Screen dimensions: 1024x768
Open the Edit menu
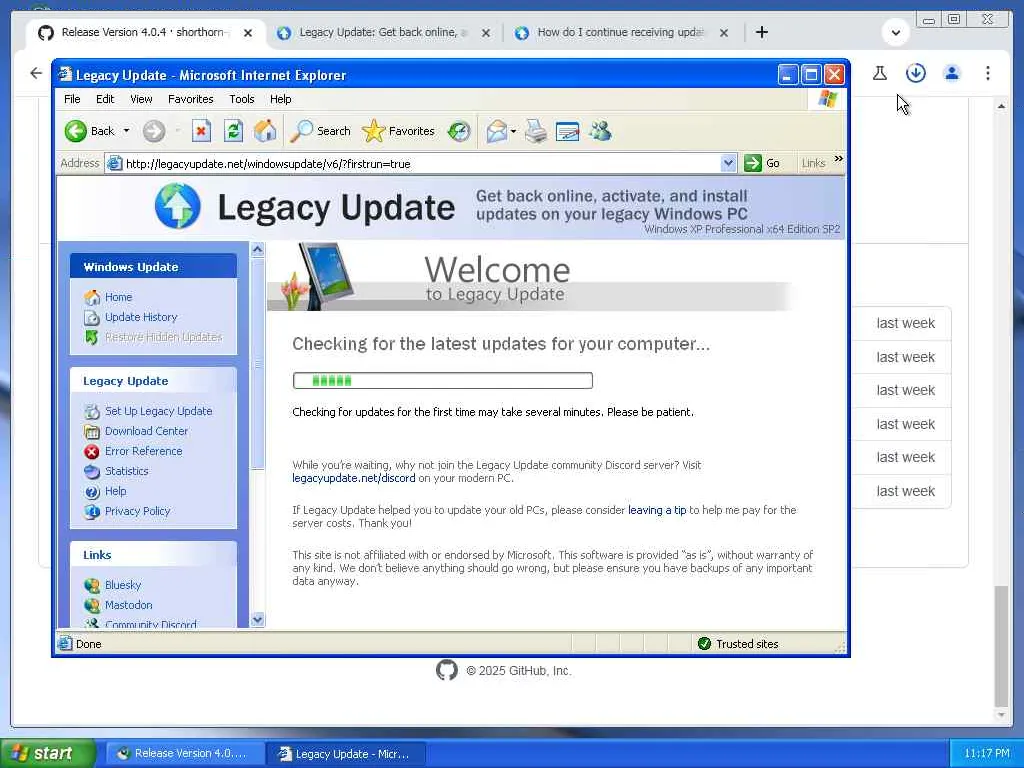(105, 99)
